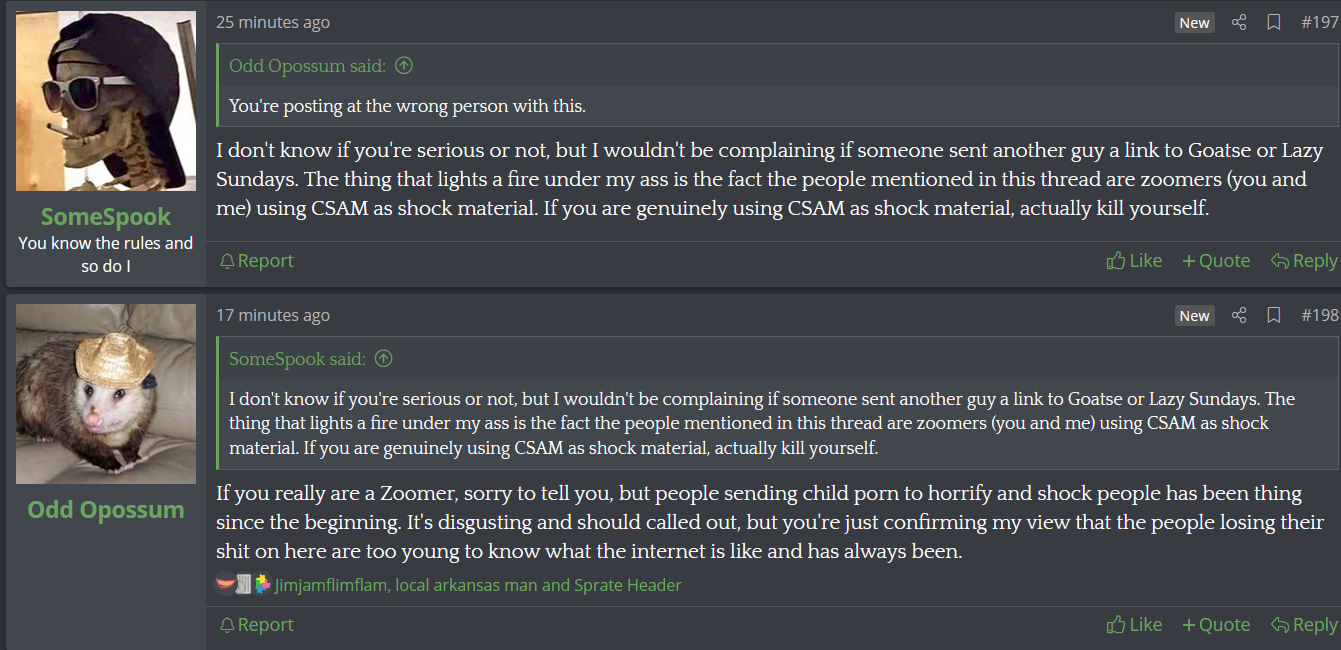Viewport: 1341px width, 650px height.
Task: Quote SomeSpook's post #197
Action: click(x=1216, y=261)
